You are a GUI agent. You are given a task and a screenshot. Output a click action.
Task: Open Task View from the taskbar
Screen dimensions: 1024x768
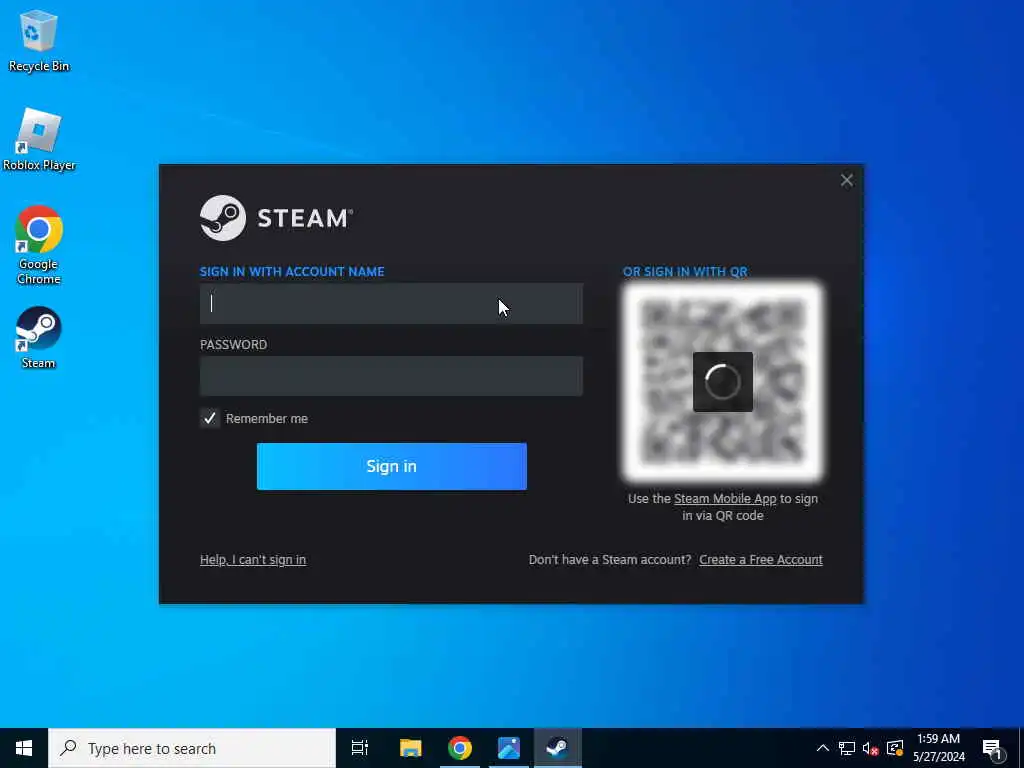click(x=360, y=748)
